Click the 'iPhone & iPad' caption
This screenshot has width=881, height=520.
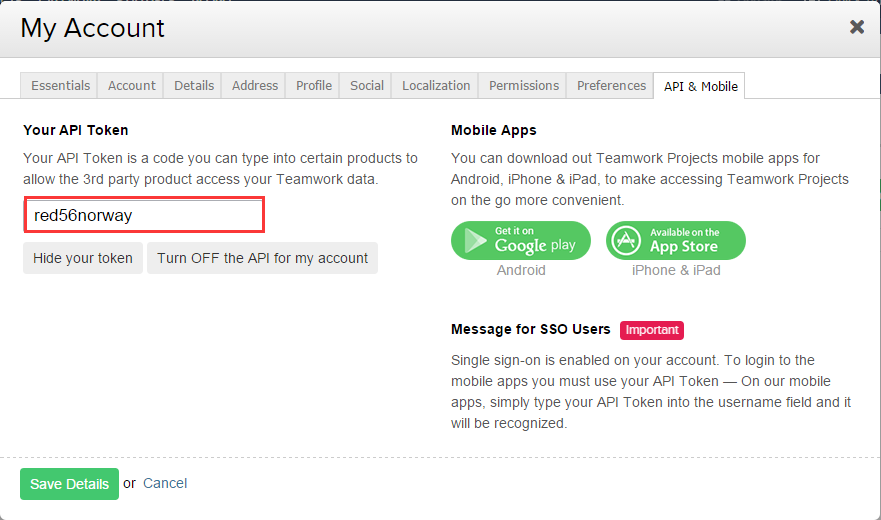676,270
